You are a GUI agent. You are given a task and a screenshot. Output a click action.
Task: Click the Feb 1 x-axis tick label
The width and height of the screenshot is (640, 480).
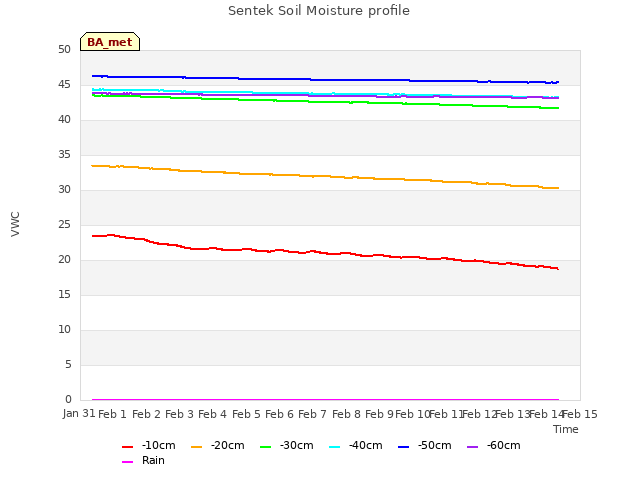pos(113,414)
